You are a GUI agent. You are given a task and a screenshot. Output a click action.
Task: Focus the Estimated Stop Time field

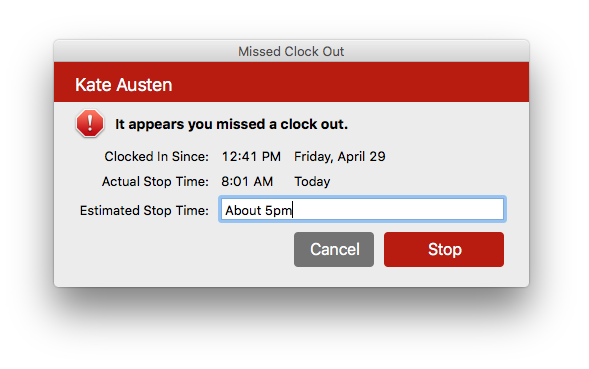pos(362,209)
